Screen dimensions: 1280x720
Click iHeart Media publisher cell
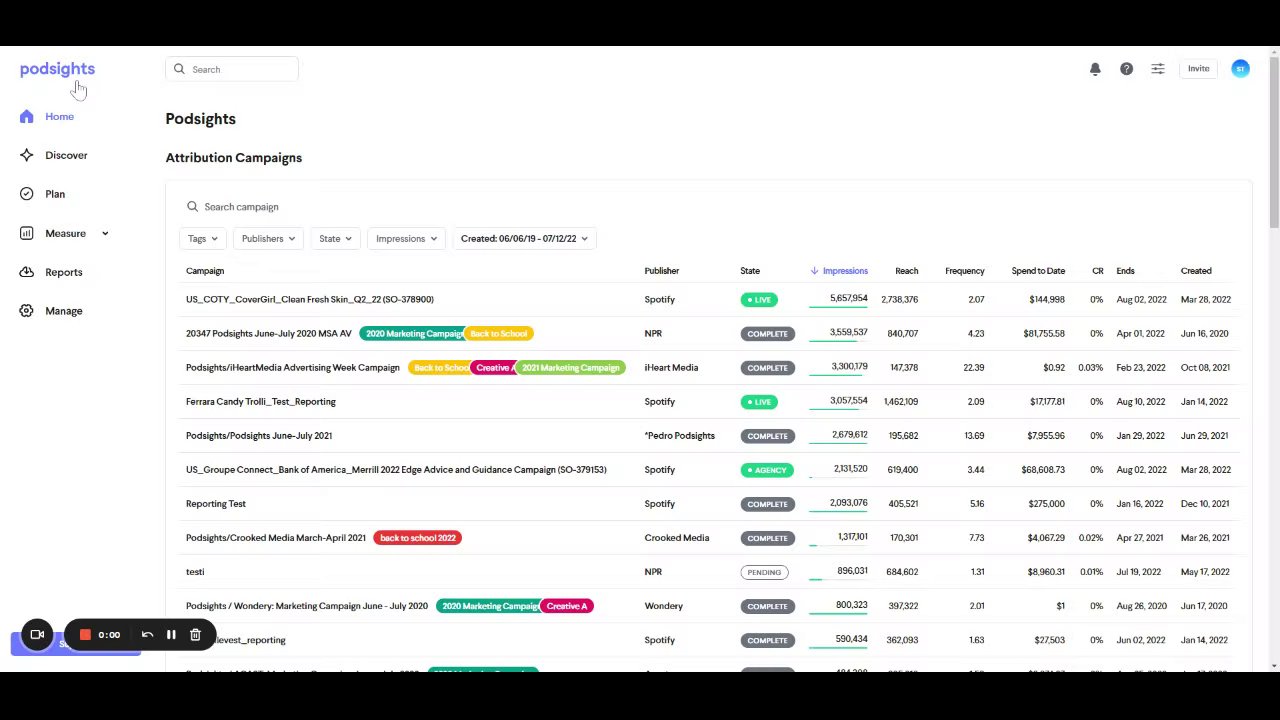672,368
